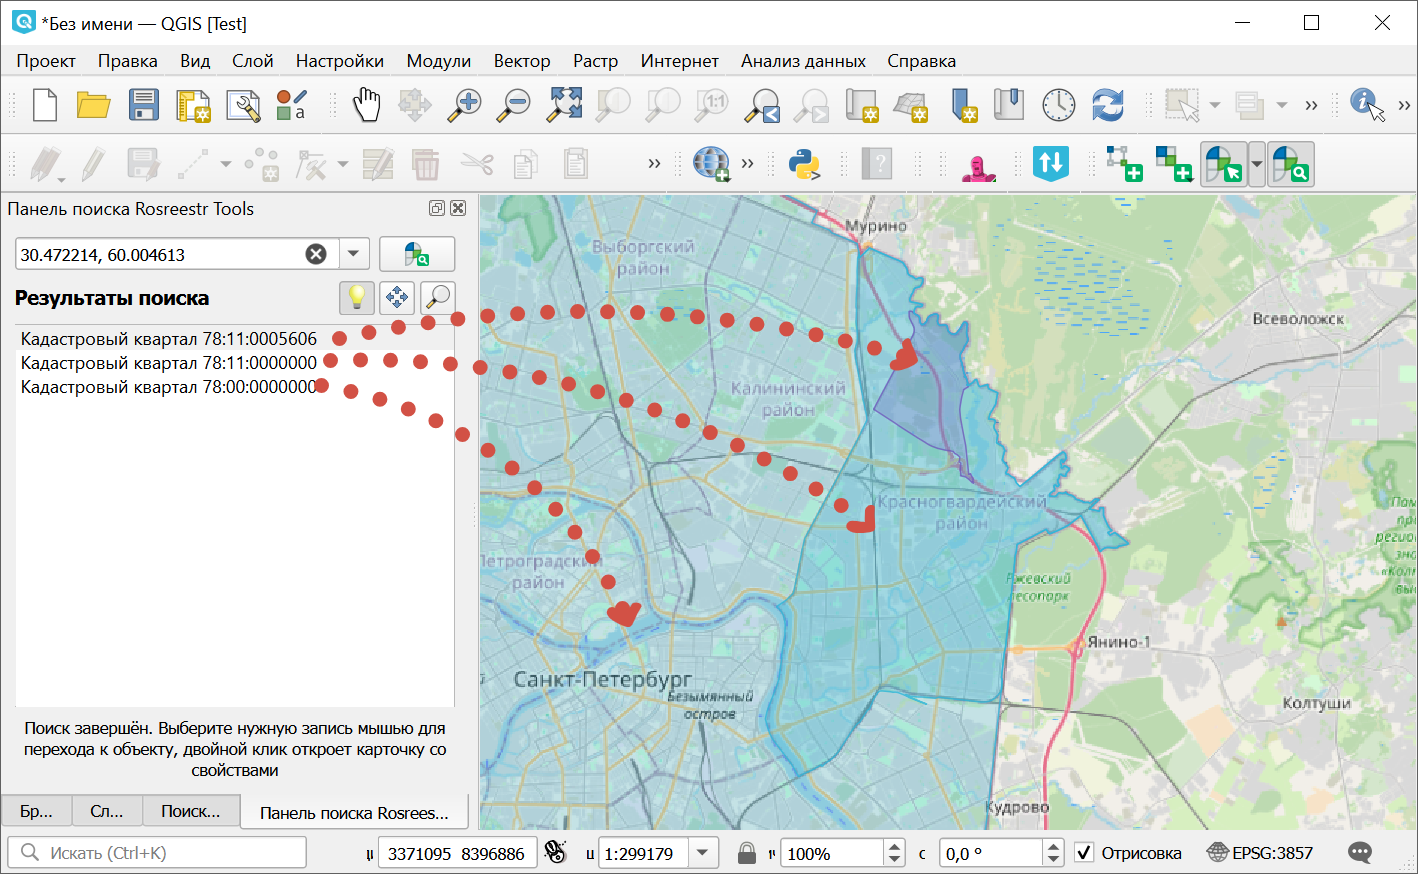Screen dimensions: 1418x874
Task: Float the Rosreestr search panel
Action: (437, 208)
